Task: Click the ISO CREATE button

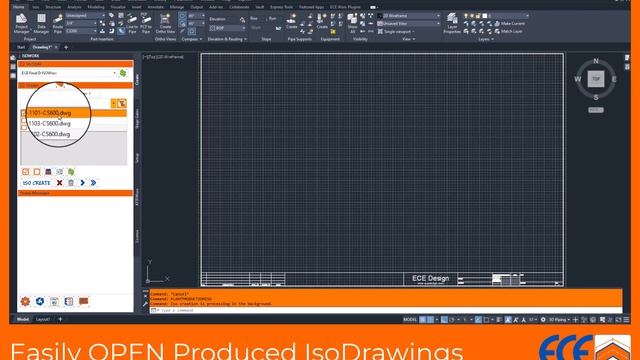Action: tap(37, 183)
